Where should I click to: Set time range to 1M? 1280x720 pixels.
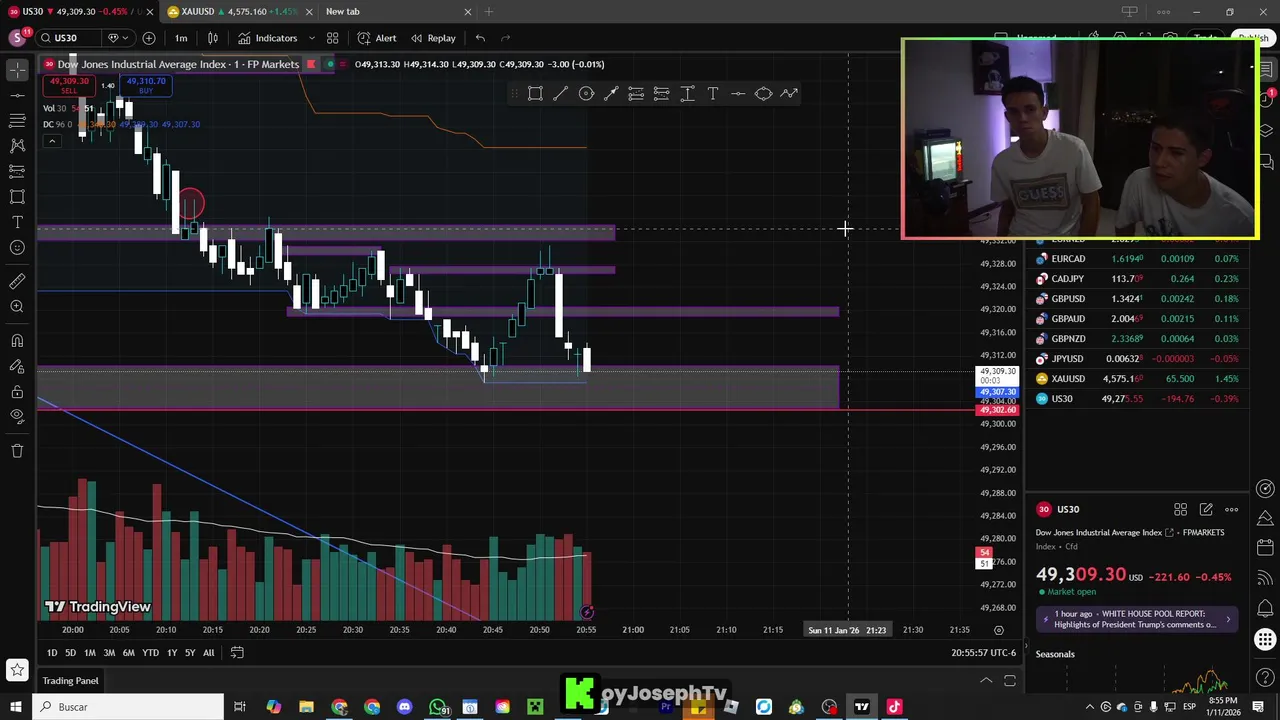[x=90, y=653]
